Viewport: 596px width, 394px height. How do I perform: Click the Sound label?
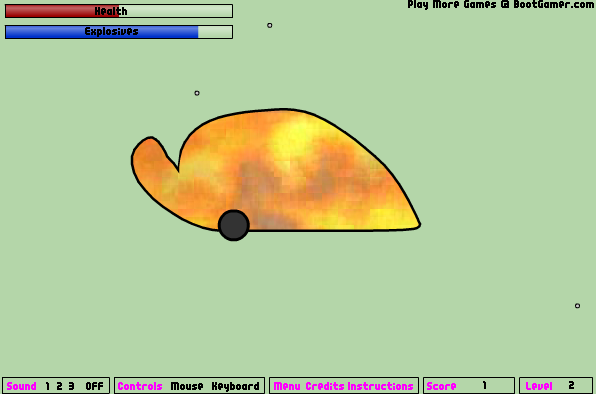[22, 386]
